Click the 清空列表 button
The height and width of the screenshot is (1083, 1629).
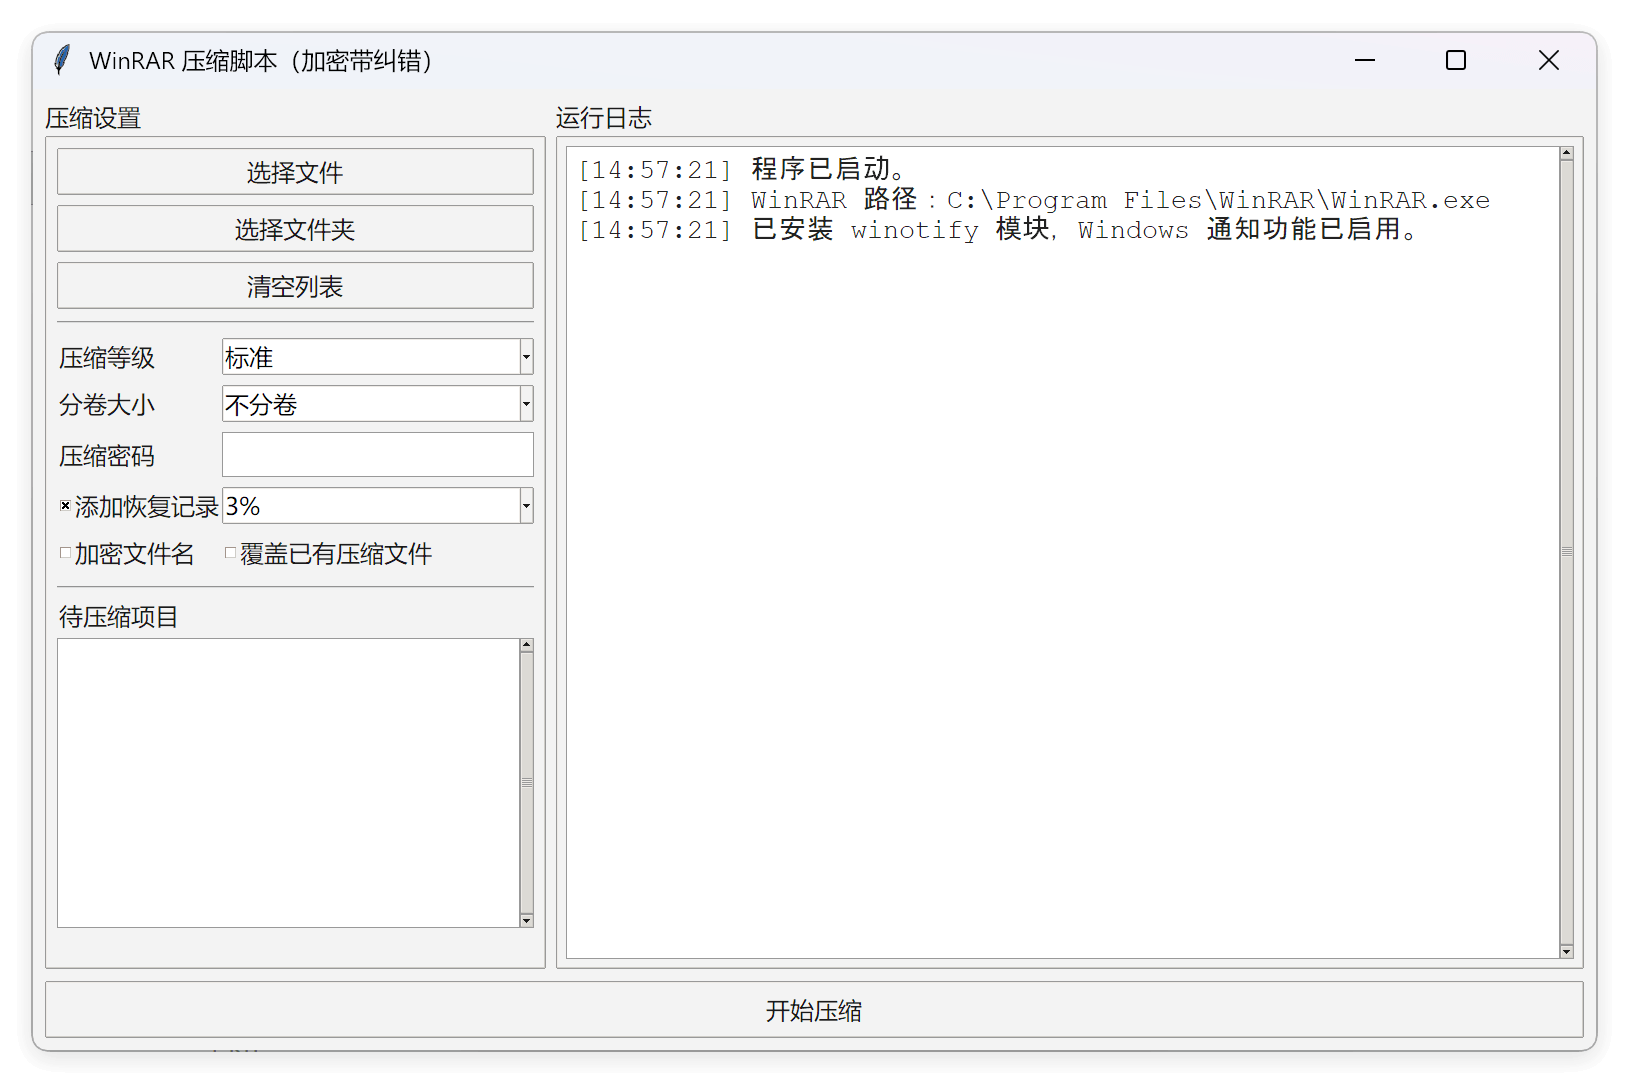pyautogui.click(x=295, y=286)
